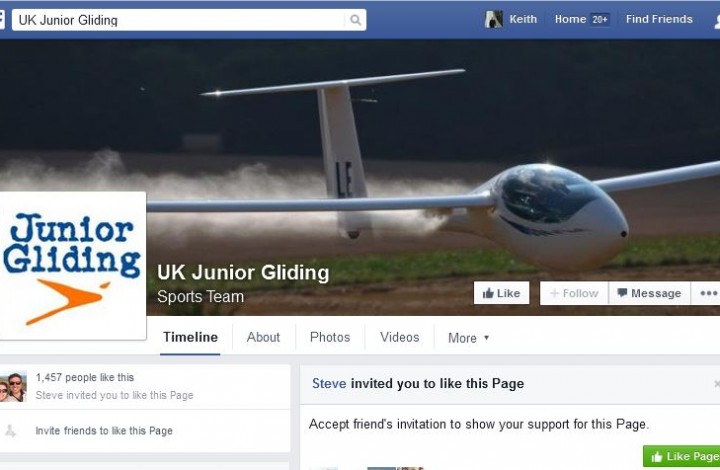
Task: Open Find Friends link
Action: [x=659, y=19]
